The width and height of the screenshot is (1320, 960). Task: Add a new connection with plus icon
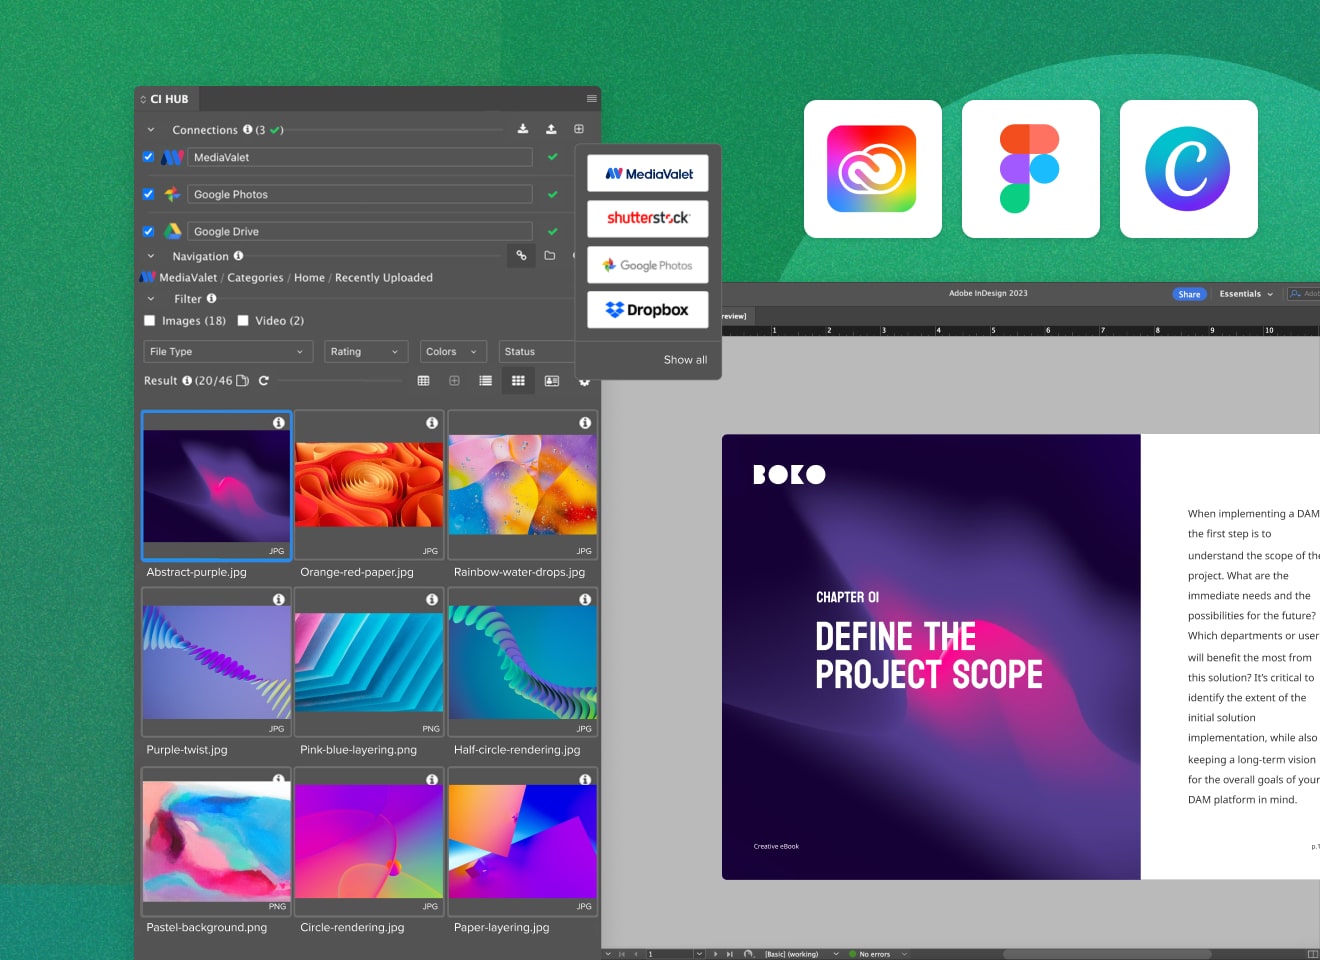click(x=579, y=129)
